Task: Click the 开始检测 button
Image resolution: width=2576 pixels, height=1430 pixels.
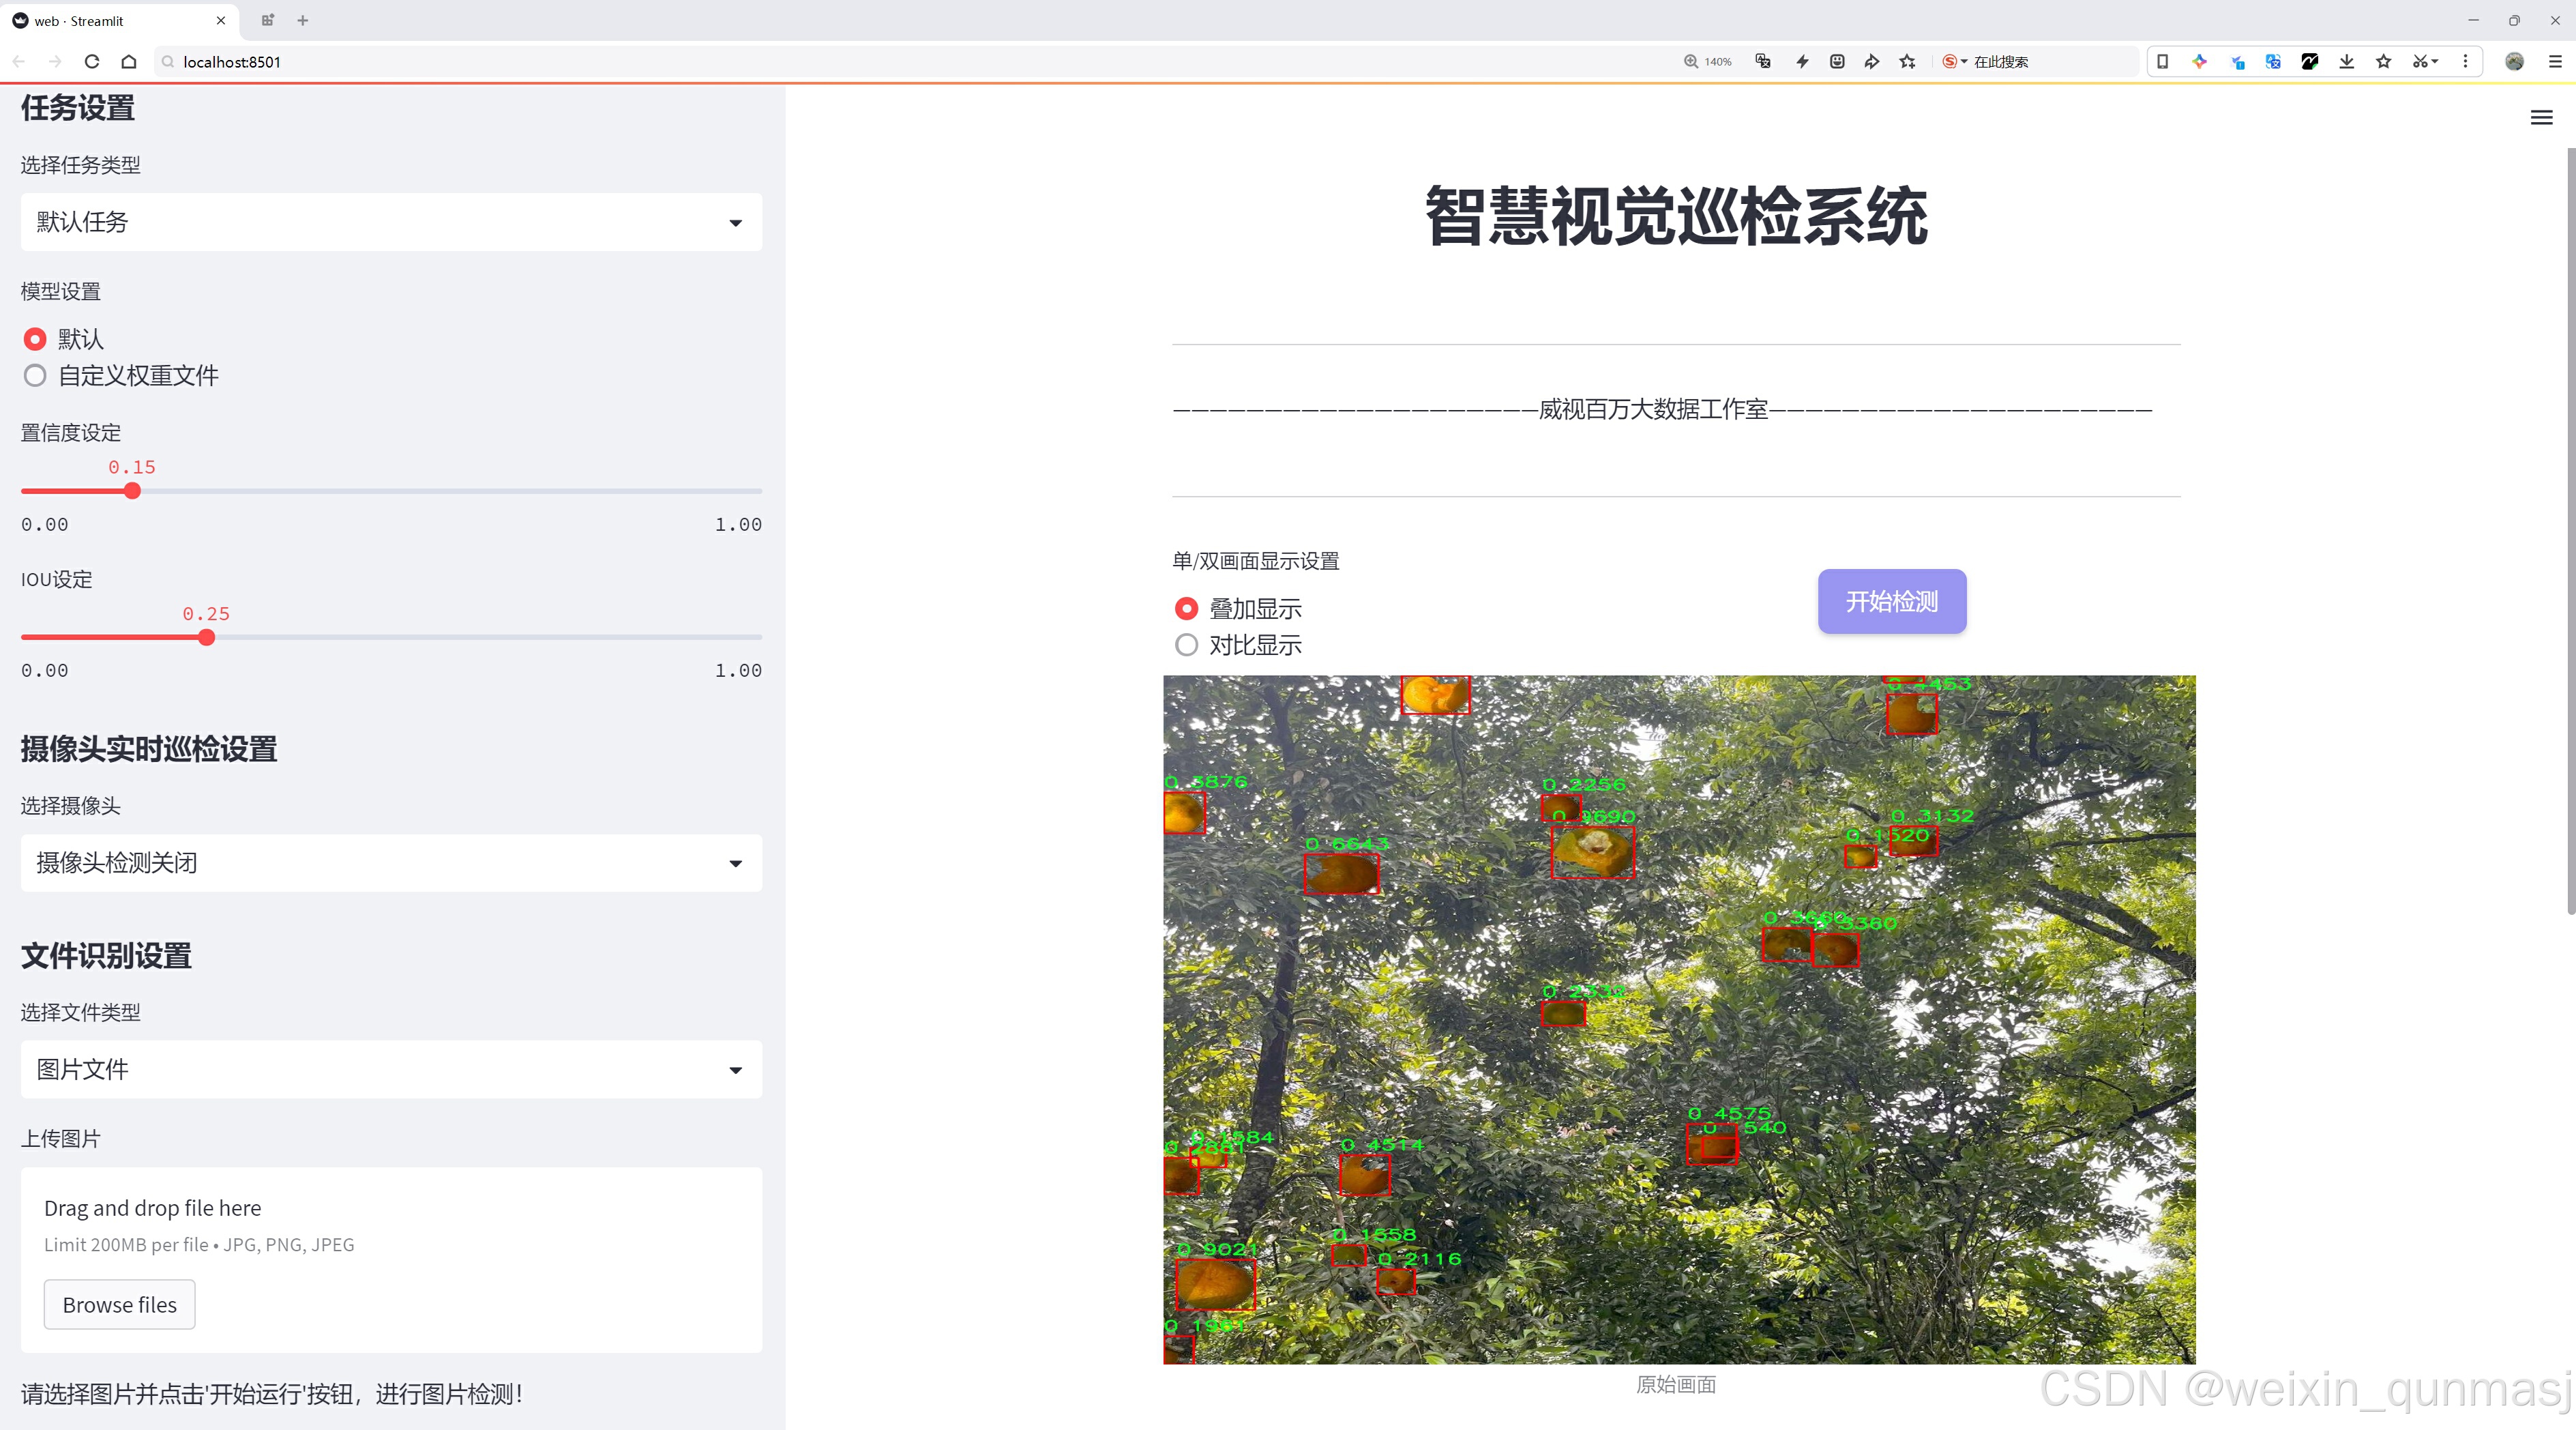Action: pos(1891,601)
